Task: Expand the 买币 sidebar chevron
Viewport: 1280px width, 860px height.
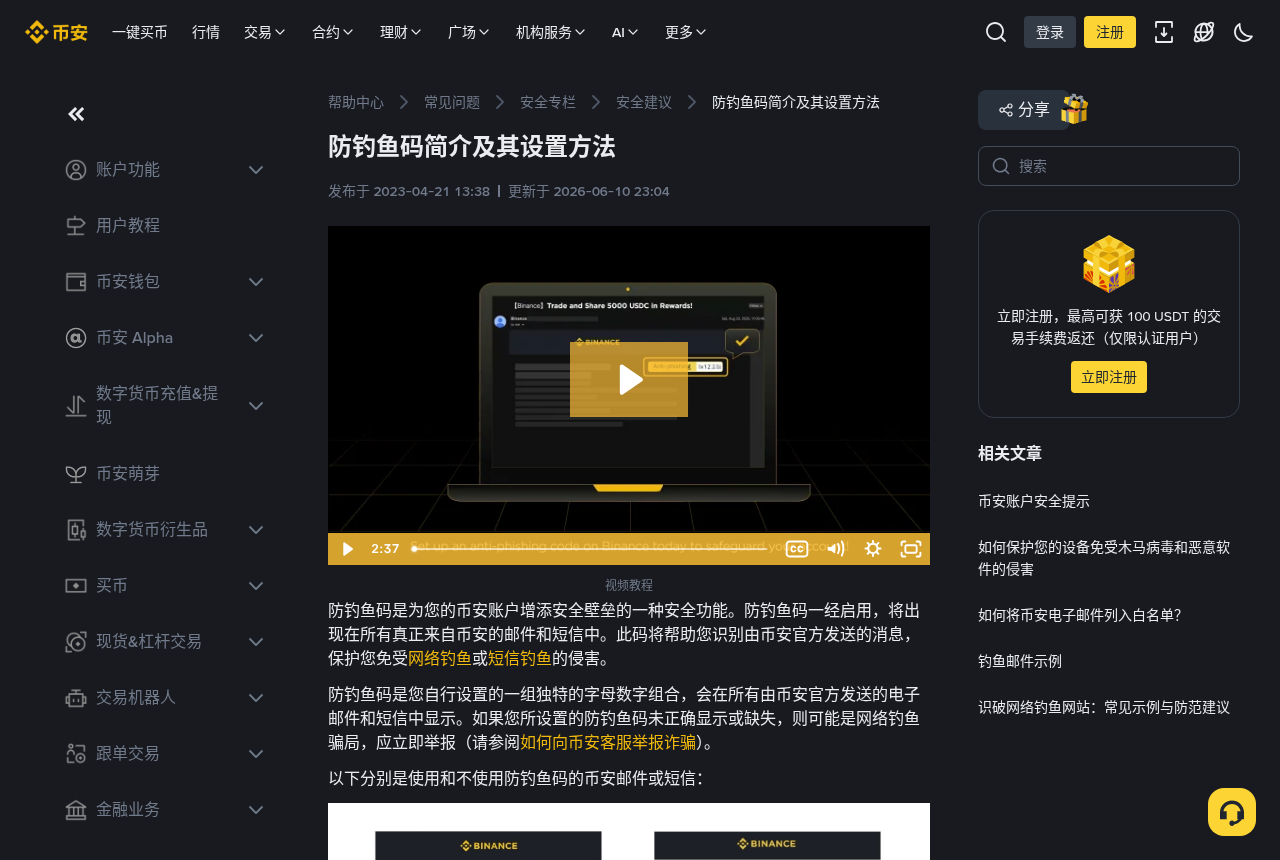Action: [256, 586]
